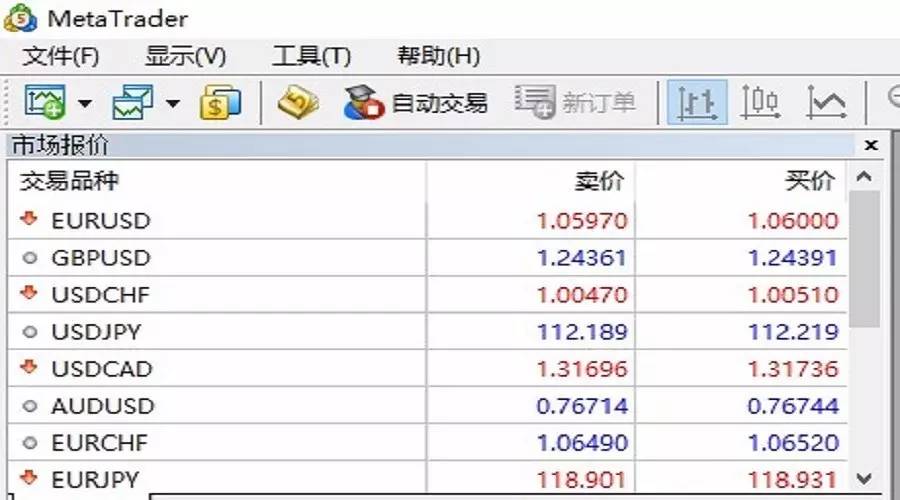Open the 帮助(H) menu
Image resolution: width=900 pixels, height=500 pixels.
(439, 56)
